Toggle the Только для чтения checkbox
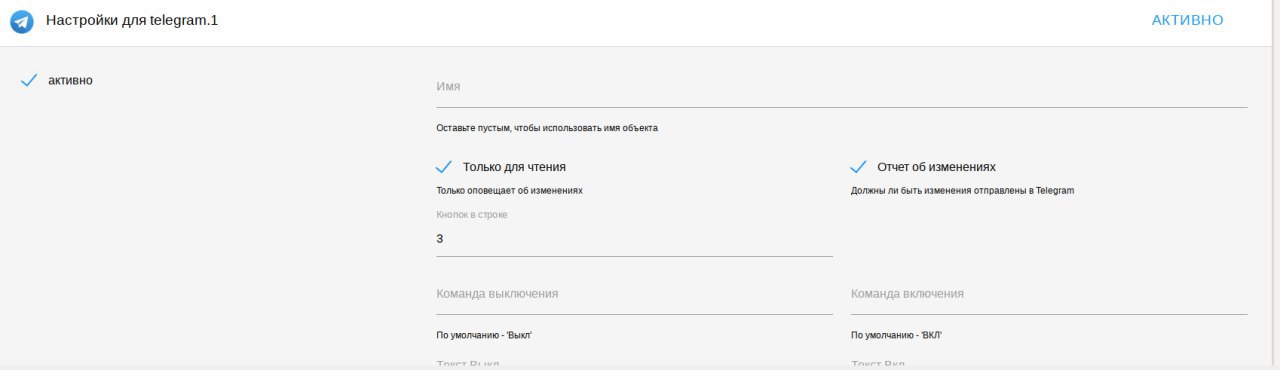Image resolution: width=1280 pixels, height=370 pixels. [445, 167]
